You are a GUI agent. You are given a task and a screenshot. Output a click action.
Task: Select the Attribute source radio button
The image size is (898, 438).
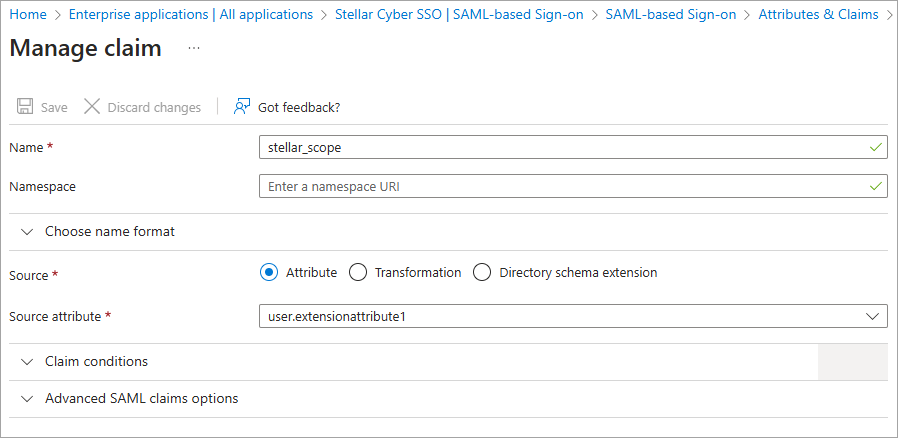pos(268,272)
